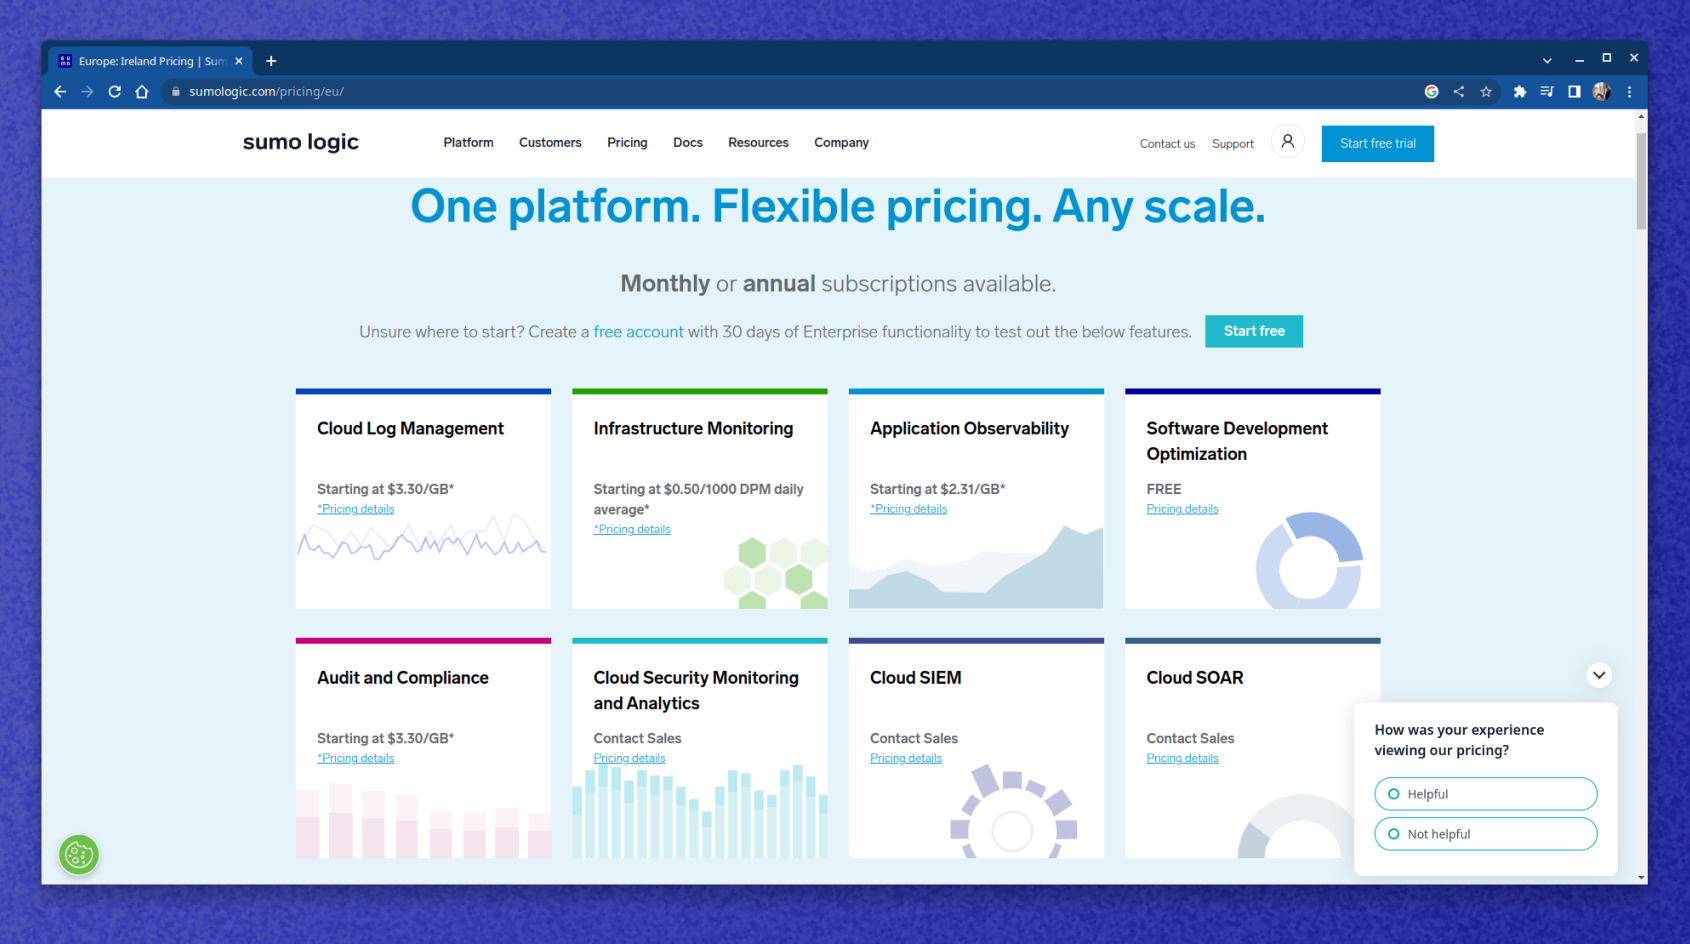Open the playlist extension icon in the toolbar
This screenshot has width=1690, height=944.
[x=1546, y=91]
